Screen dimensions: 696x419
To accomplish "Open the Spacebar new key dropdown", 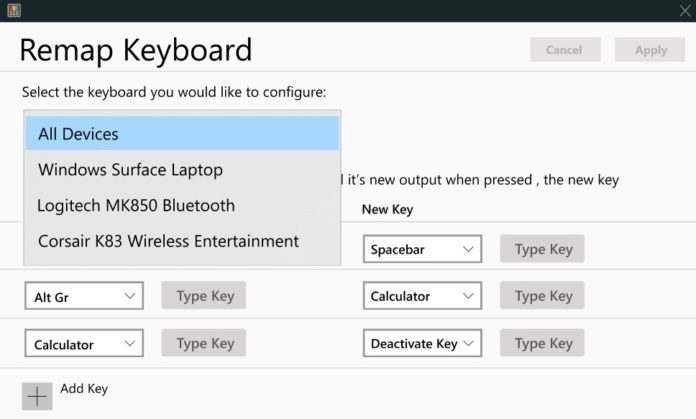I will 421,249.
